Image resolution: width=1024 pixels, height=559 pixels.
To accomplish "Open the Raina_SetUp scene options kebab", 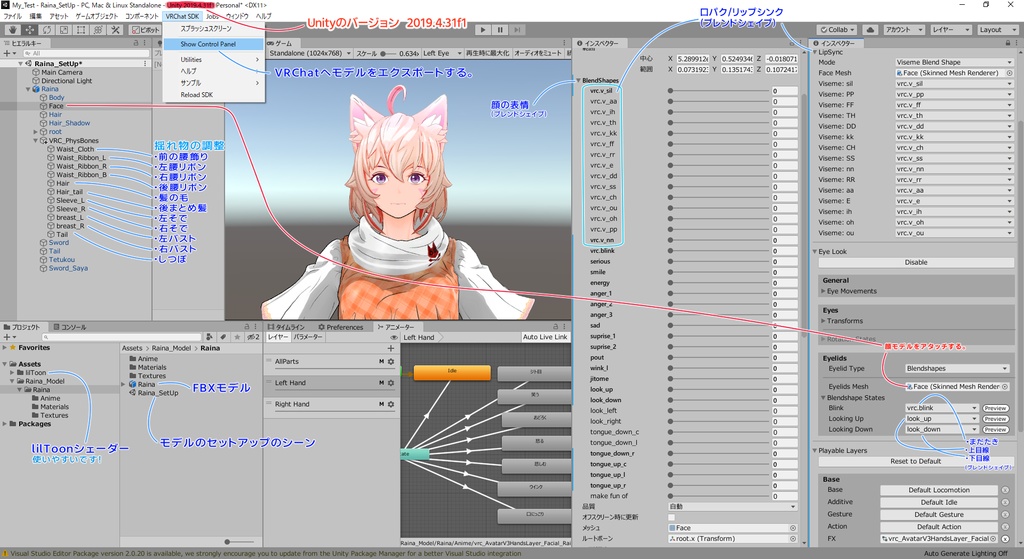I will [145, 63].
